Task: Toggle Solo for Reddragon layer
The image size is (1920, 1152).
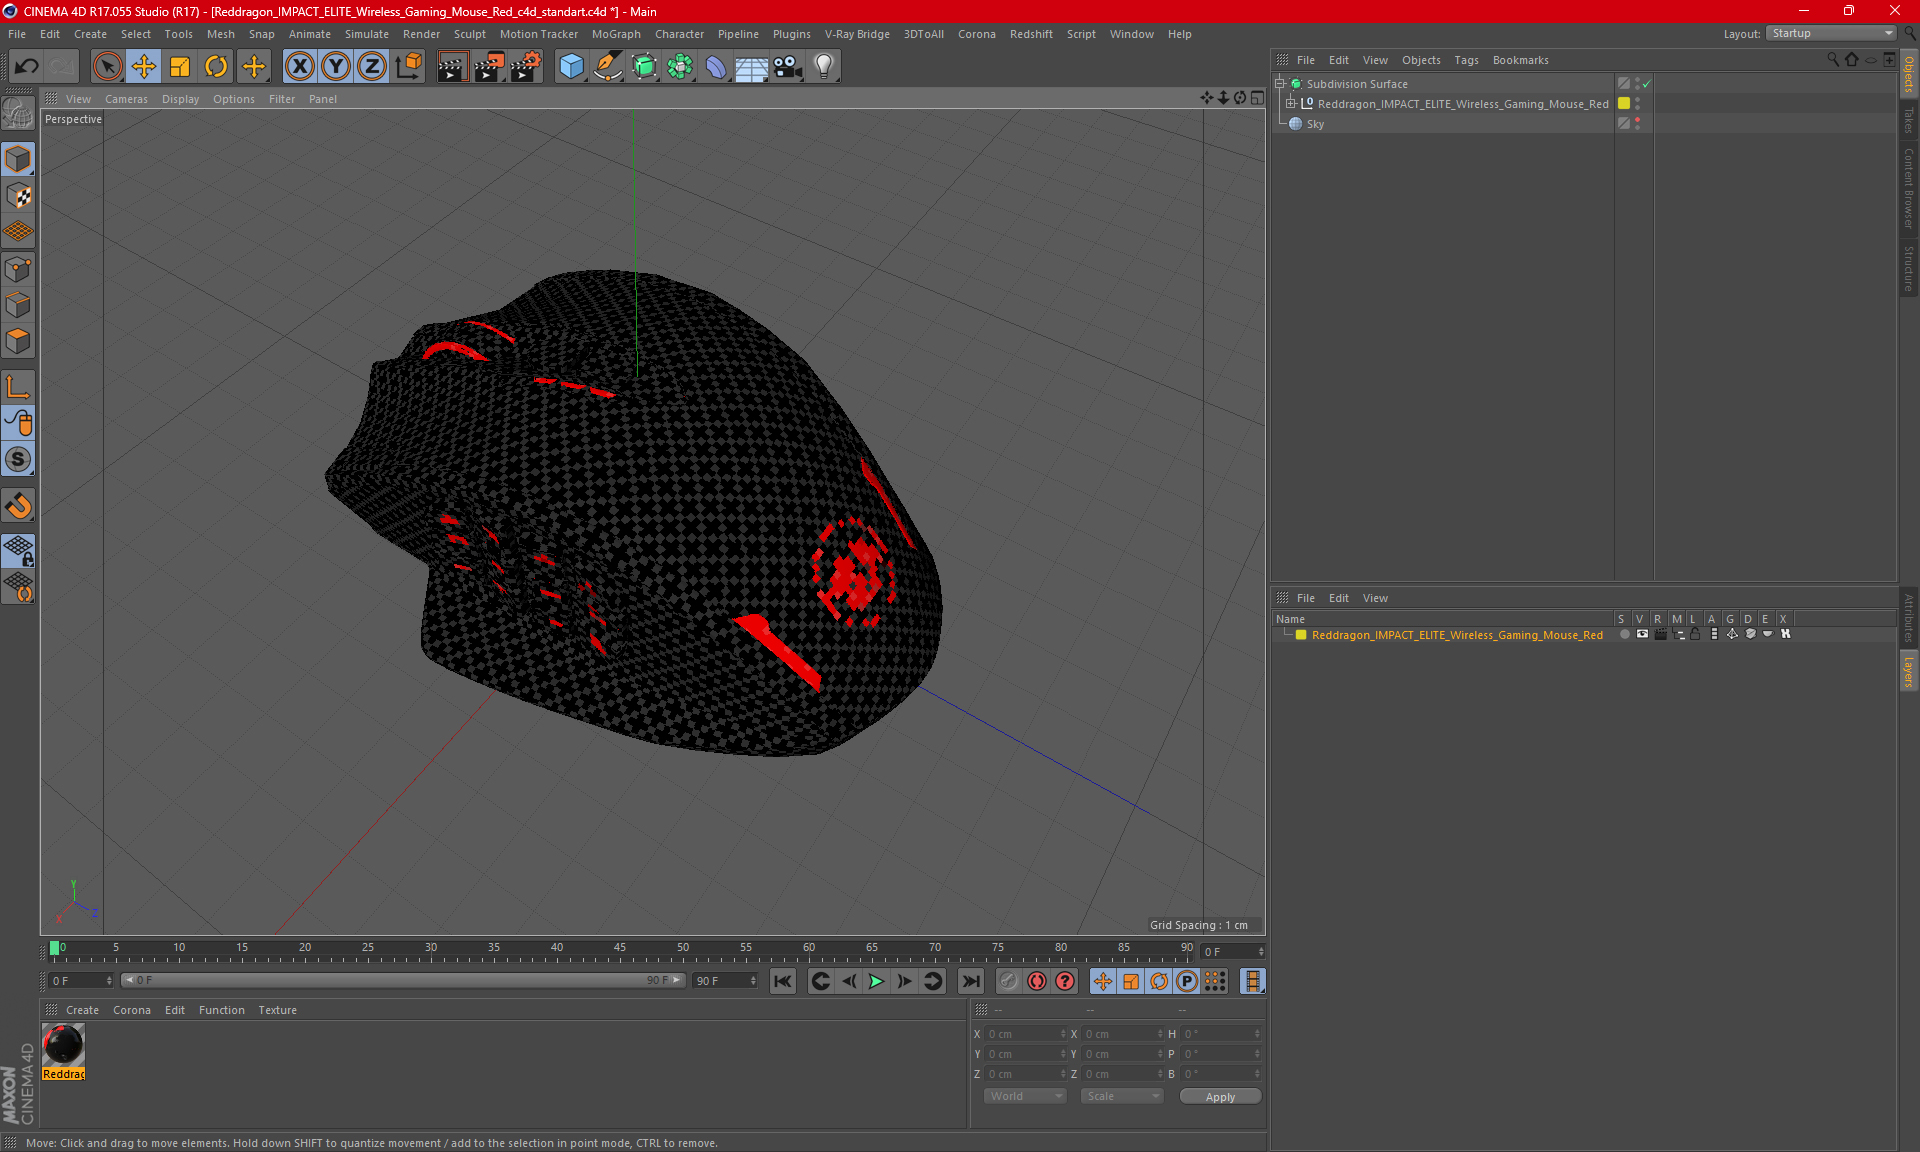Action: click(1624, 634)
